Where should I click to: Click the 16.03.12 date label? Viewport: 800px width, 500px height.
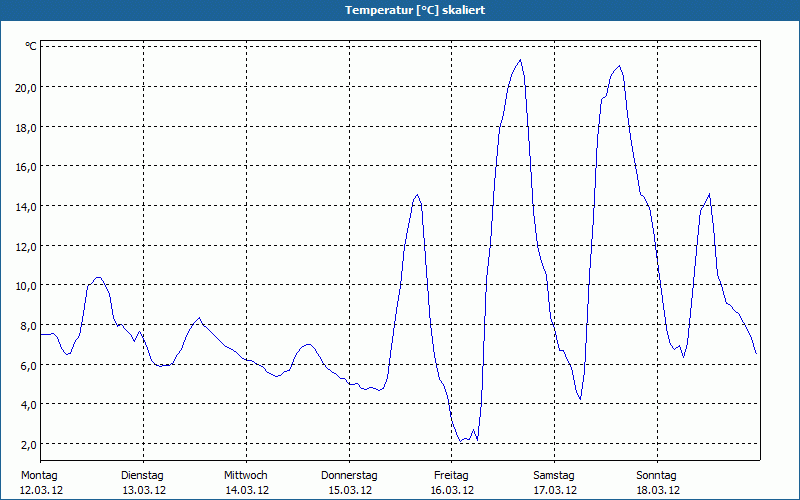(452, 490)
